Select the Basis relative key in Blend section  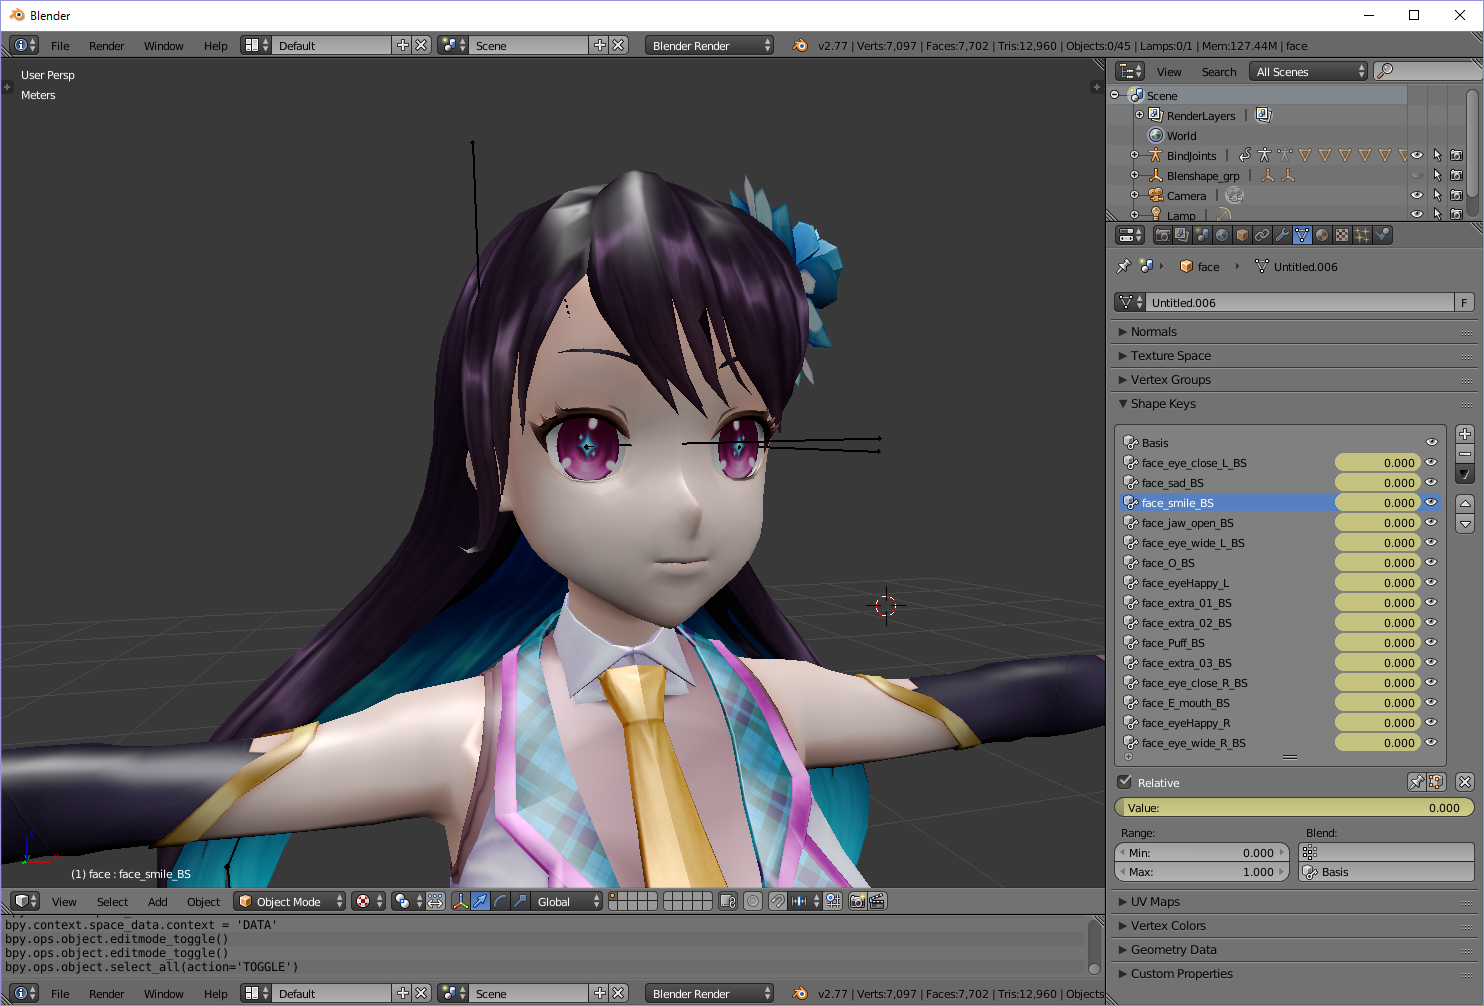point(1386,872)
